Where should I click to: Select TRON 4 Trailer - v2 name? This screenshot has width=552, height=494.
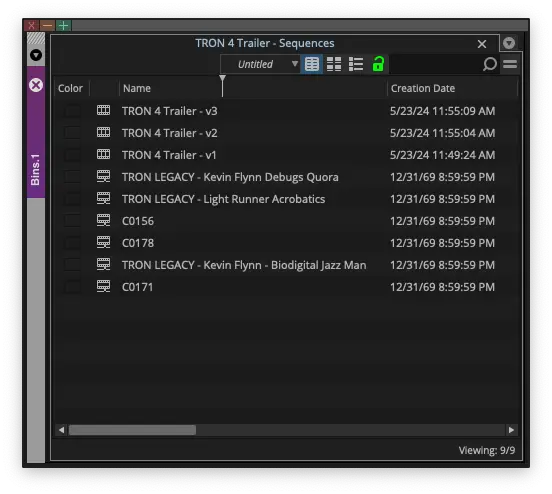(x=170, y=133)
